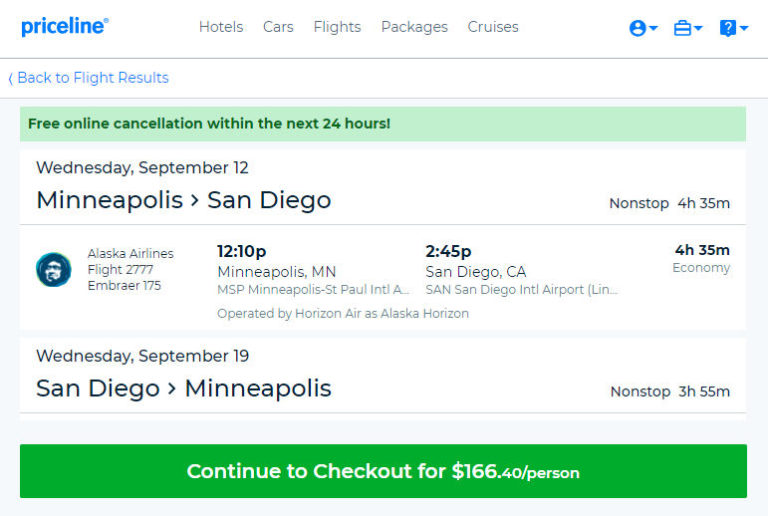This screenshot has height=516, width=768.
Task: Click the Alaska Airlines logo icon
Action: pyautogui.click(x=53, y=269)
